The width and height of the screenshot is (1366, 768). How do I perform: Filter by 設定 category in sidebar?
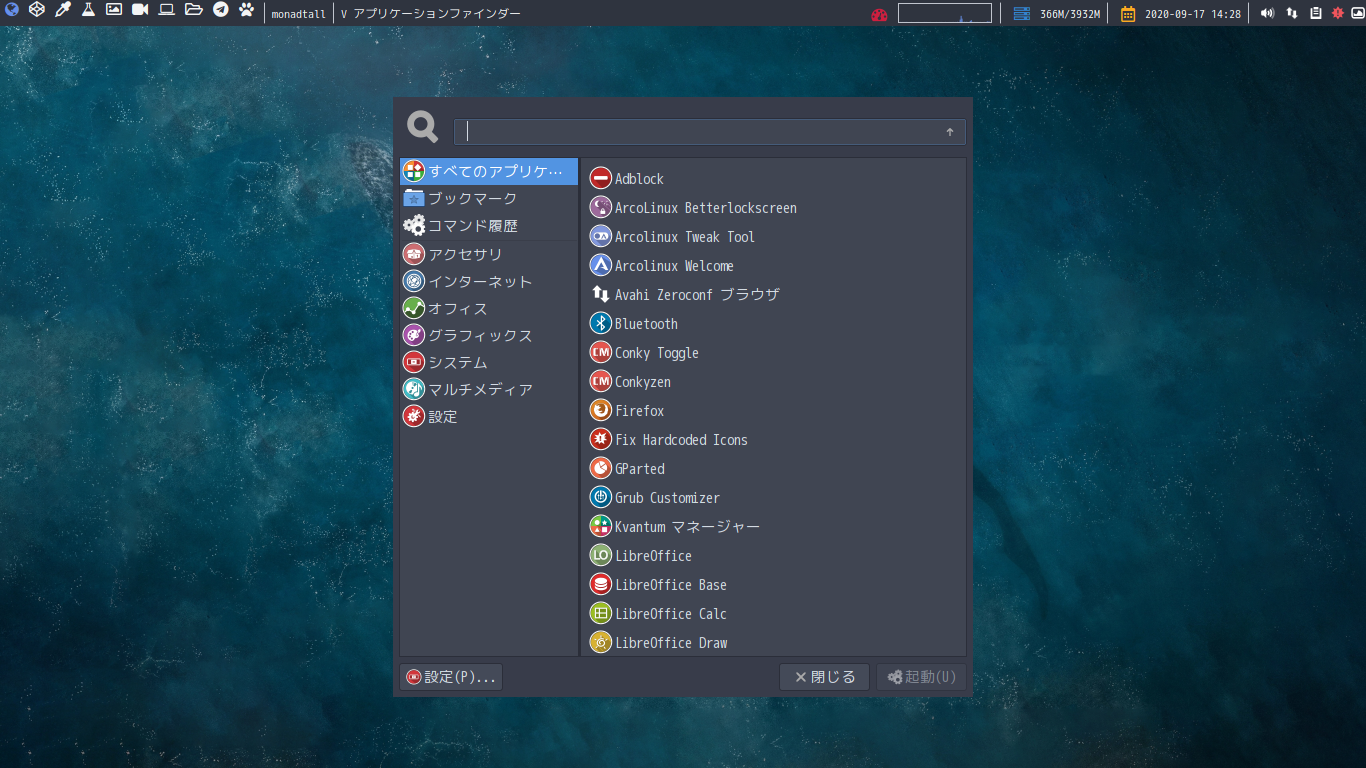[489, 416]
